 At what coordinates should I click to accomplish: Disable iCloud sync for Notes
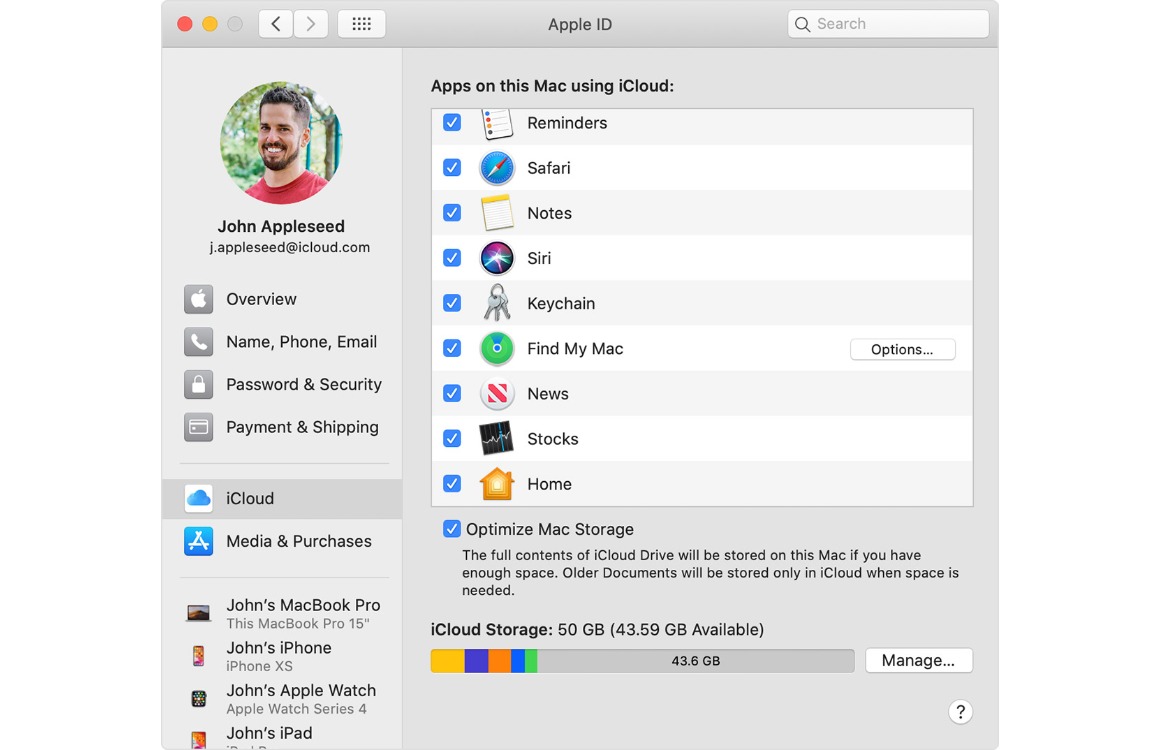(452, 213)
